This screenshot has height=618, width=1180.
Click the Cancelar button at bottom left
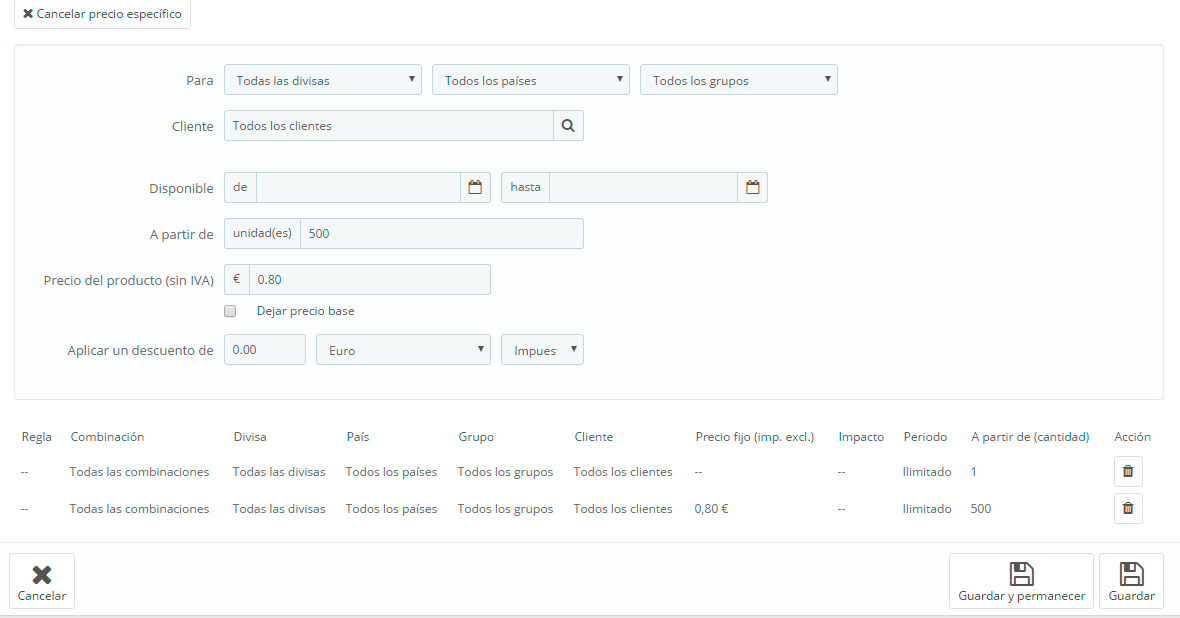coord(42,581)
